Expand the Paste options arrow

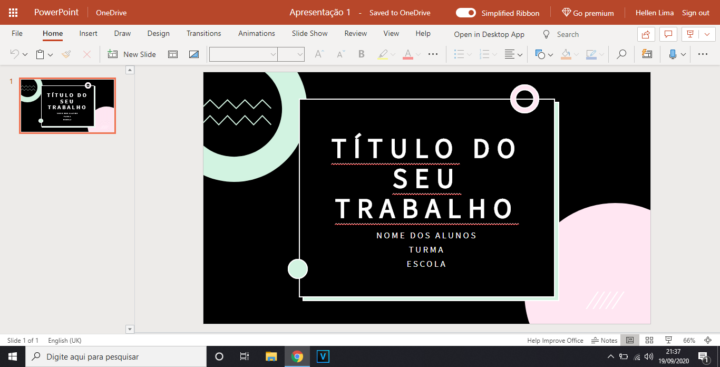pos(50,55)
